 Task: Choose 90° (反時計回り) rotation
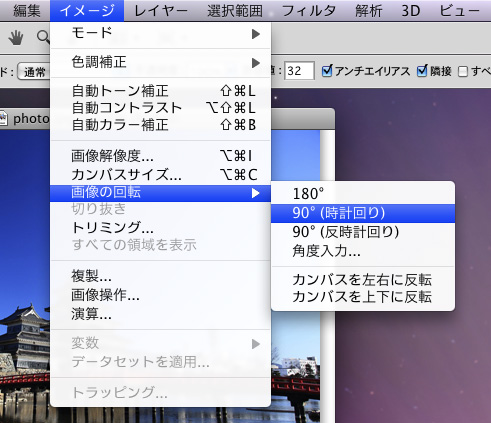(x=363, y=232)
